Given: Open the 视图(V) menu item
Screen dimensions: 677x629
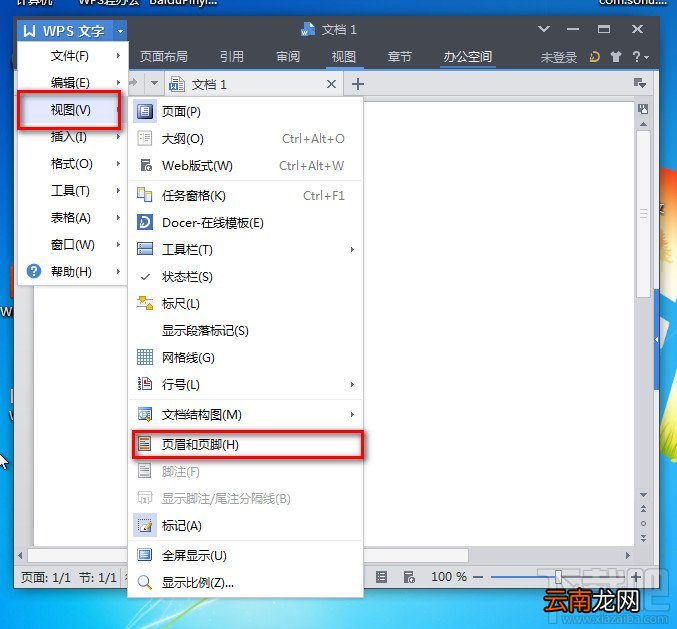Looking at the screenshot, I should pyautogui.click(x=69, y=110).
